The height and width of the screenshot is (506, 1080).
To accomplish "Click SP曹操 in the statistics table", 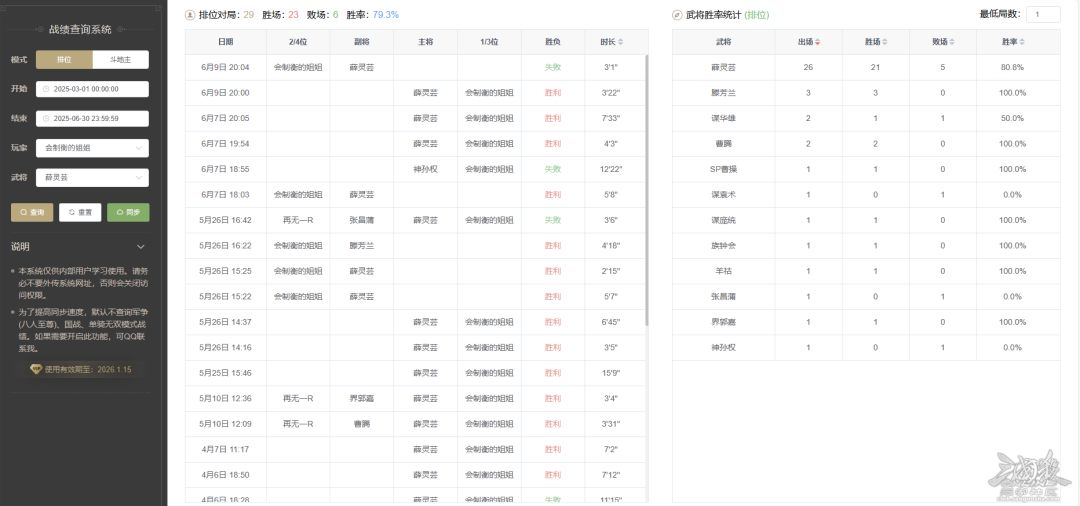I will 724,169.
